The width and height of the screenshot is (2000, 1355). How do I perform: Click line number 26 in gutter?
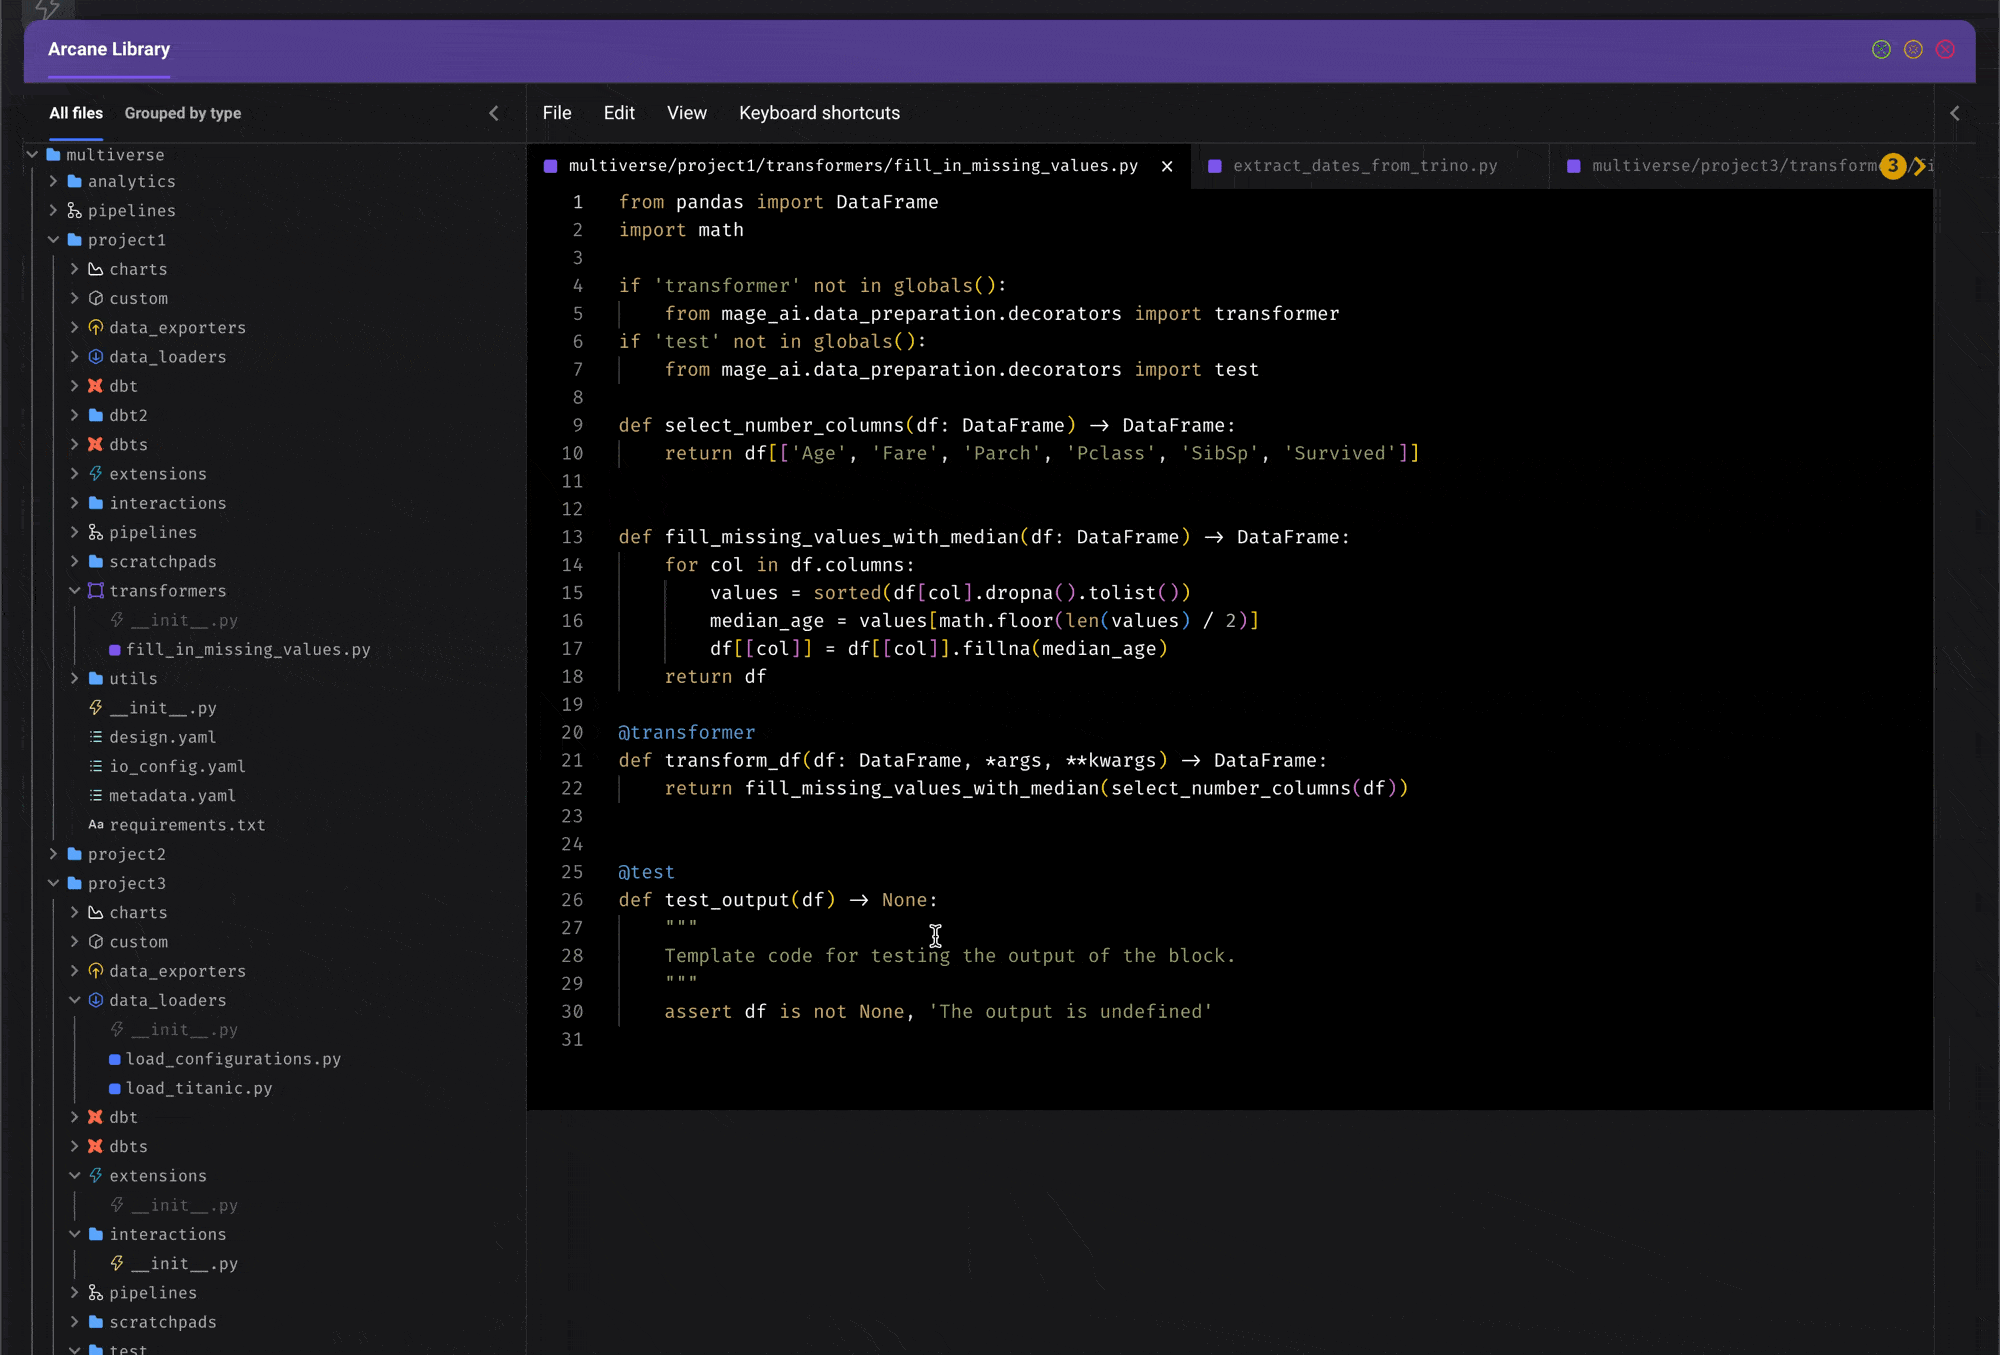(x=572, y=900)
